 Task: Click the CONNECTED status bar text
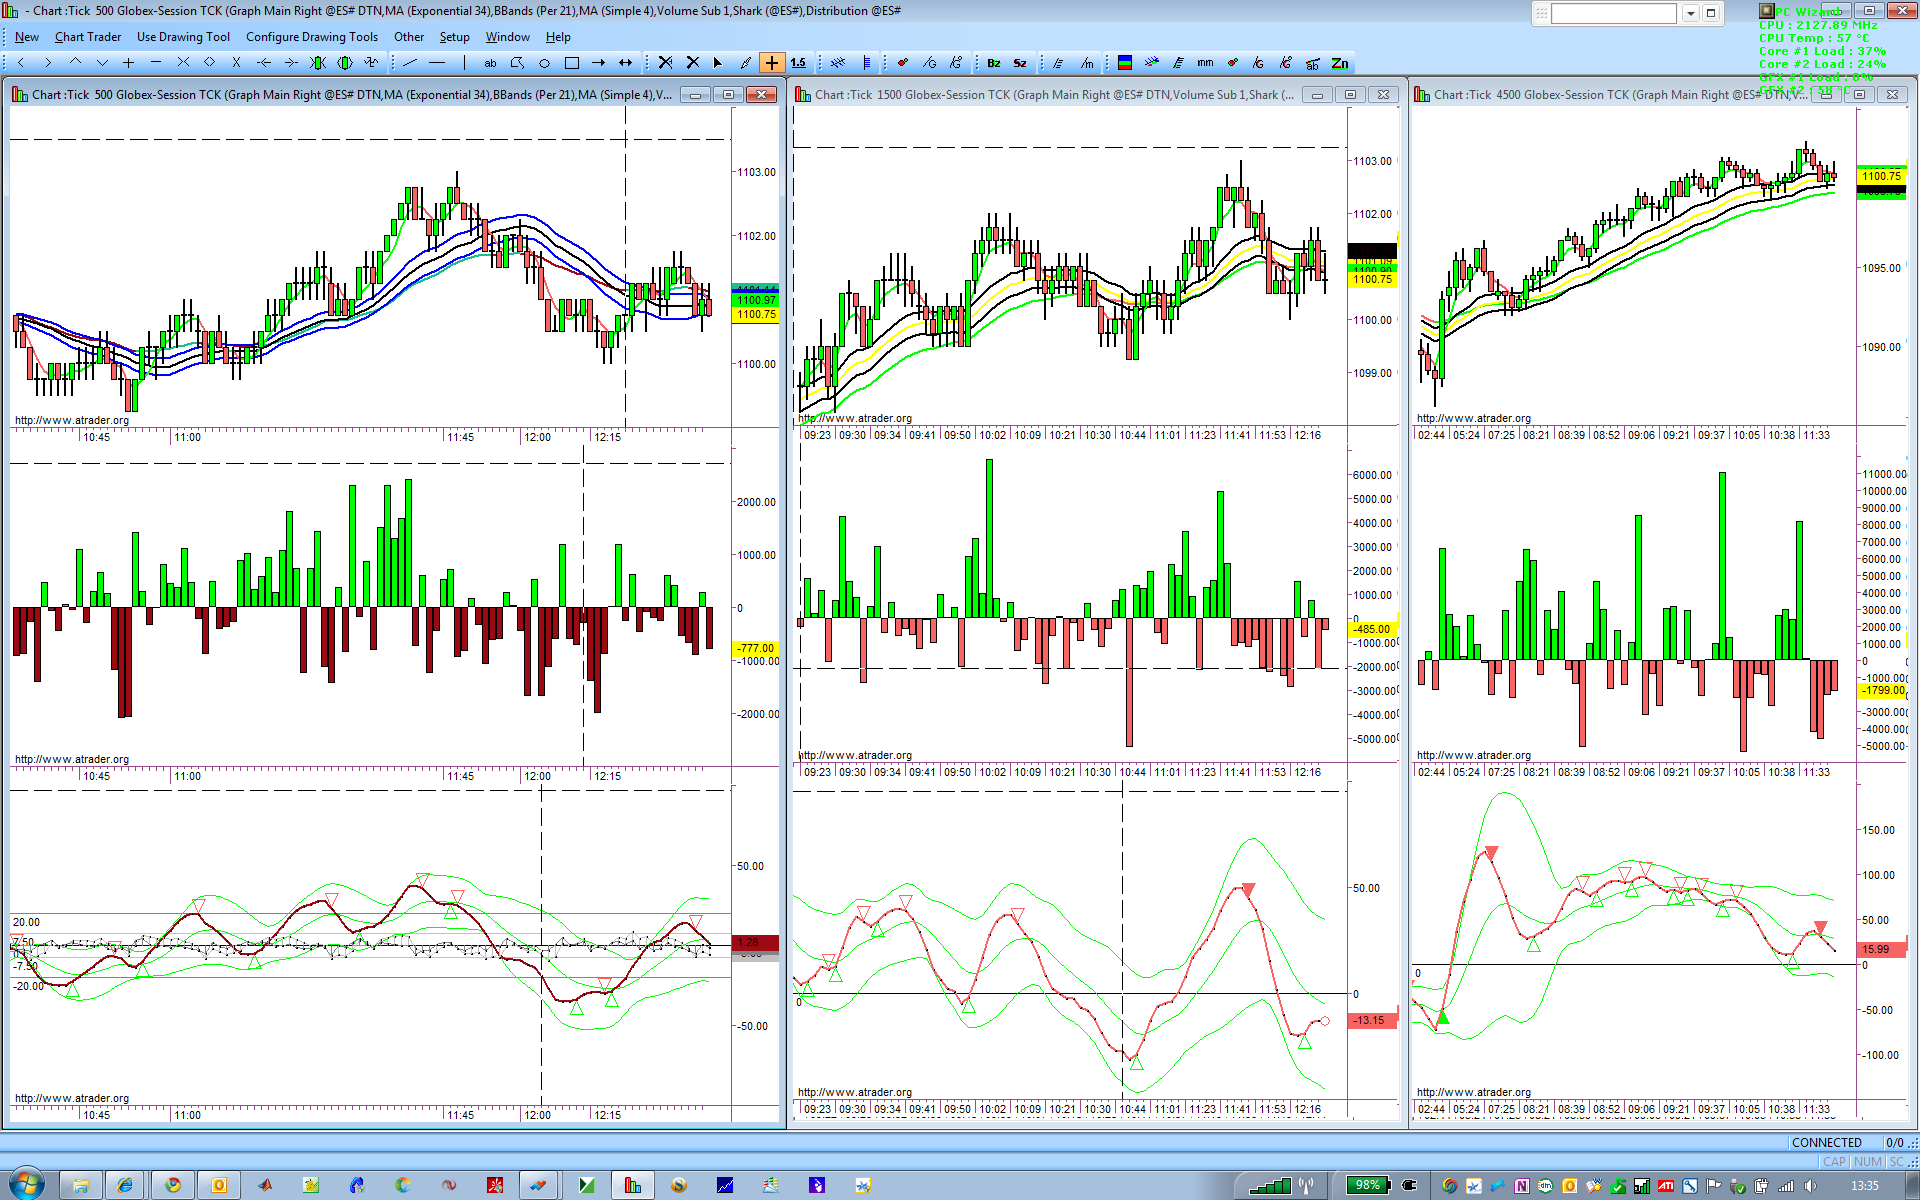pos(1827,1143)
